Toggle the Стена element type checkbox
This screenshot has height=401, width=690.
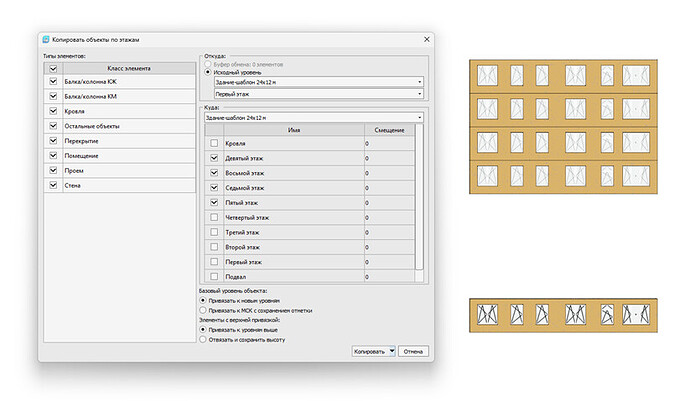click(53, 186)
